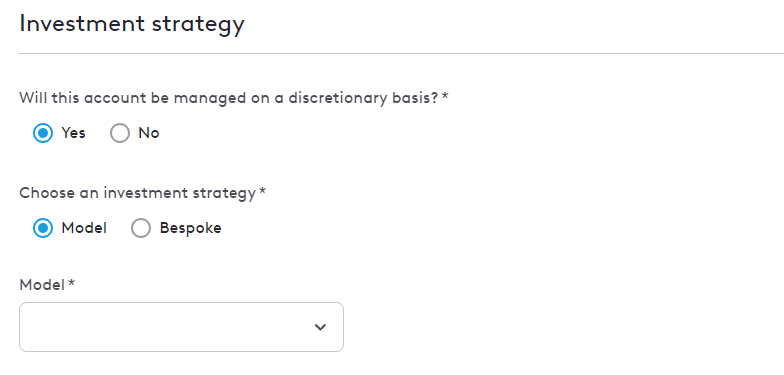
Task: Choose No for discretionary management
Action: pyautogui.click(x=120, y=133)
